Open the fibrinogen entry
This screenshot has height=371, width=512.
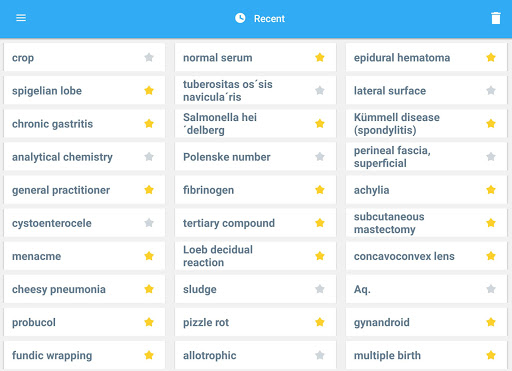[x=255, y=190]
